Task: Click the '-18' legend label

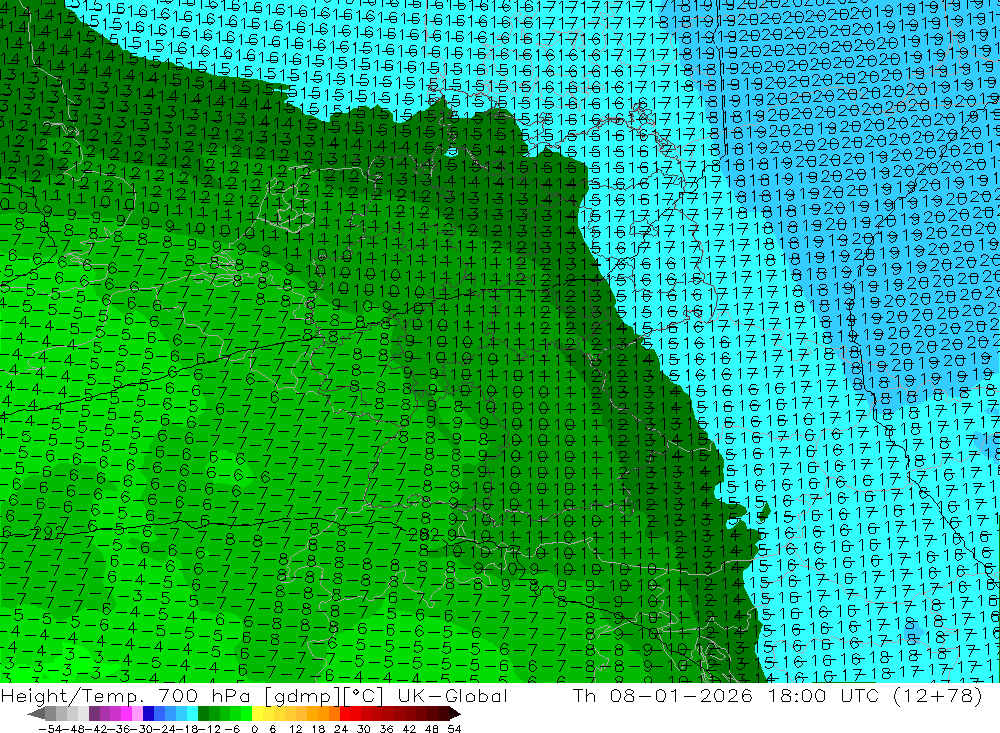Action: [188, 729]
